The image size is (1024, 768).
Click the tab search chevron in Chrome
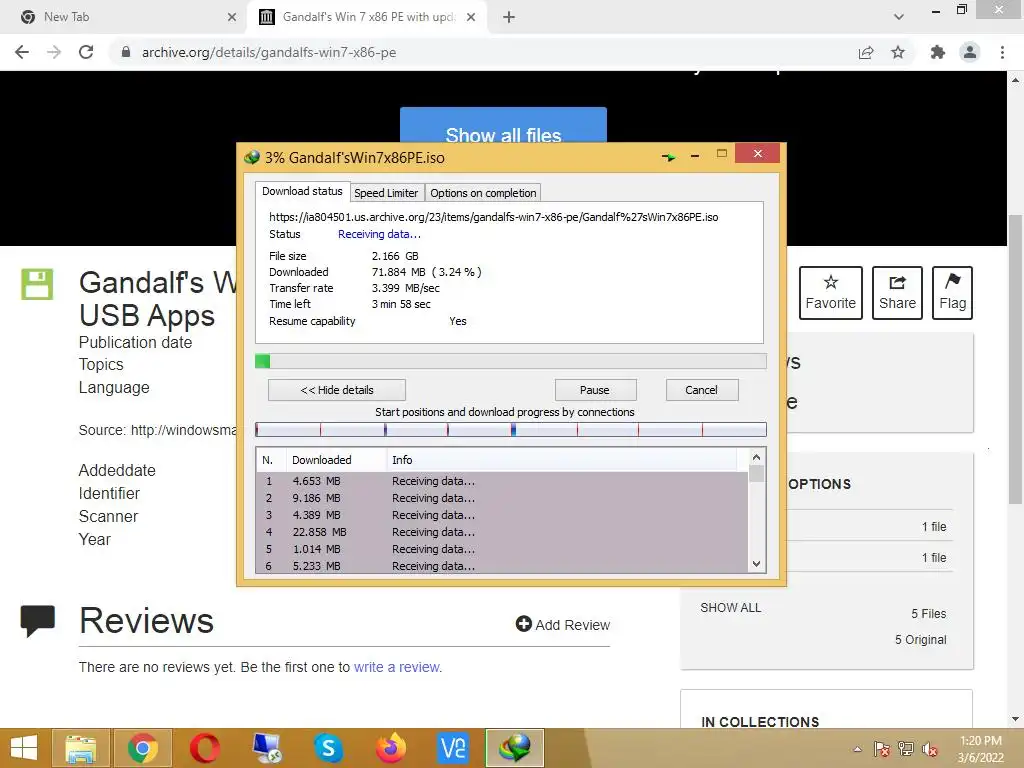899,17
